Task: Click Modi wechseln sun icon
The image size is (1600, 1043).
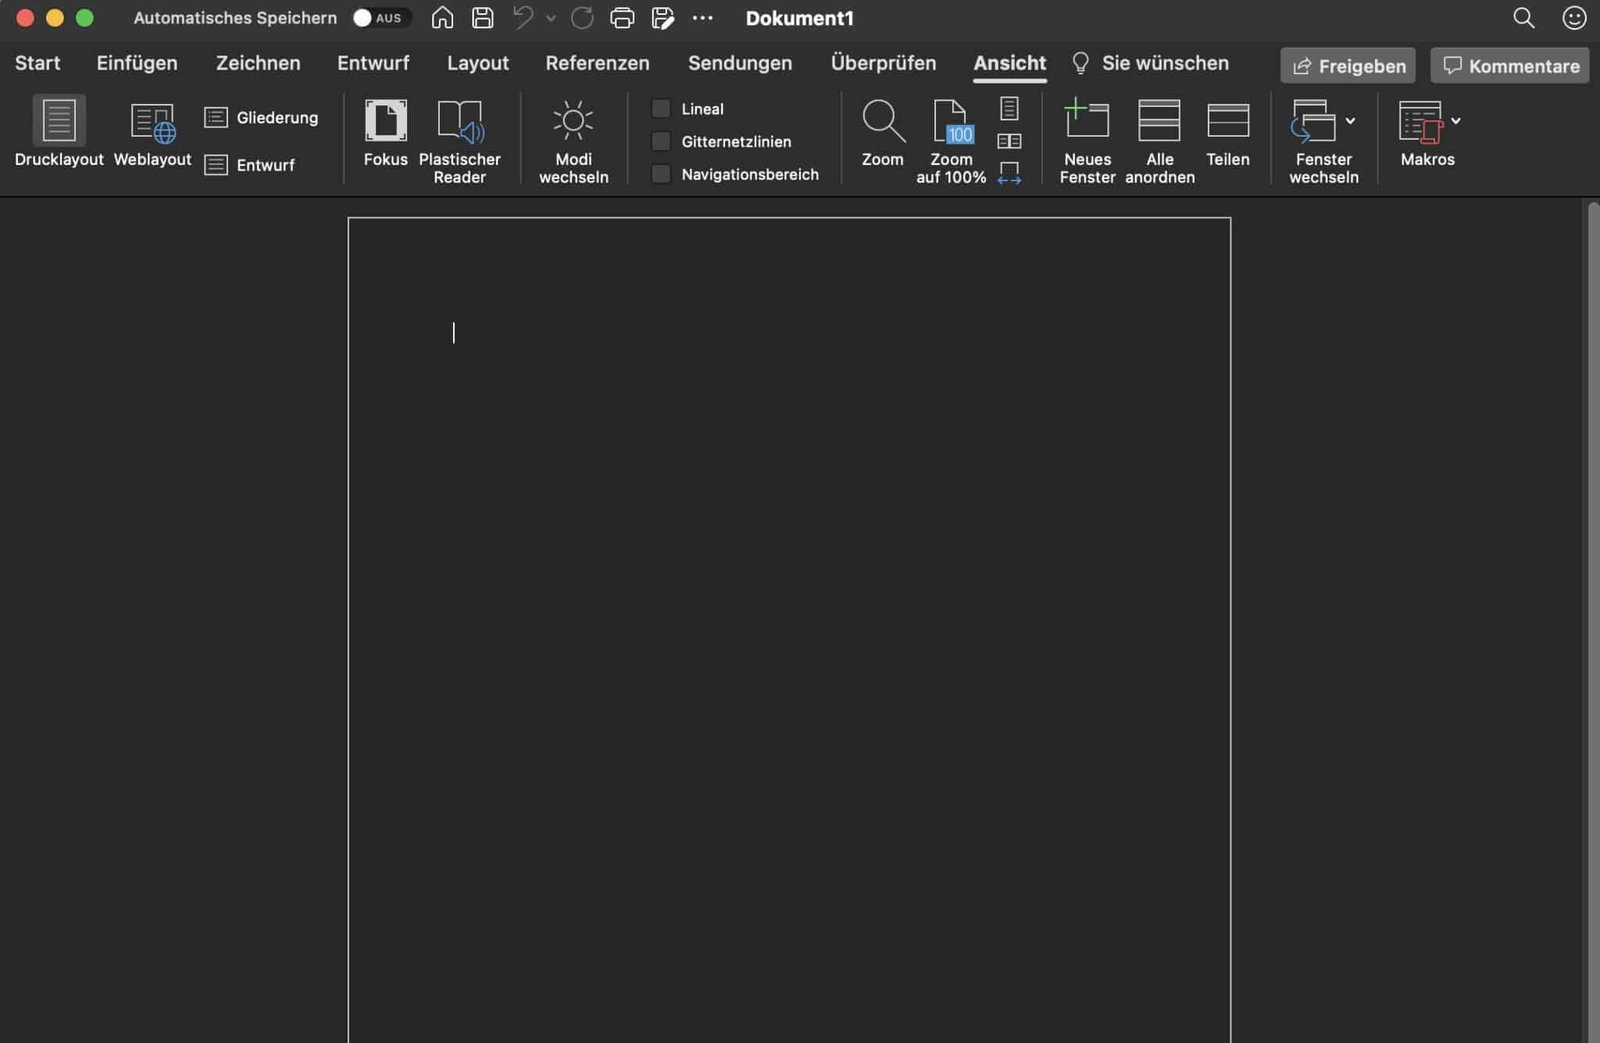Action: point(573,122)
